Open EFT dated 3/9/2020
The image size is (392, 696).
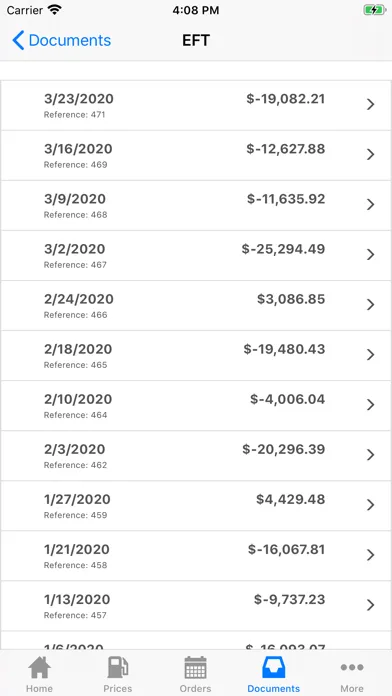(x=196, y=205)
